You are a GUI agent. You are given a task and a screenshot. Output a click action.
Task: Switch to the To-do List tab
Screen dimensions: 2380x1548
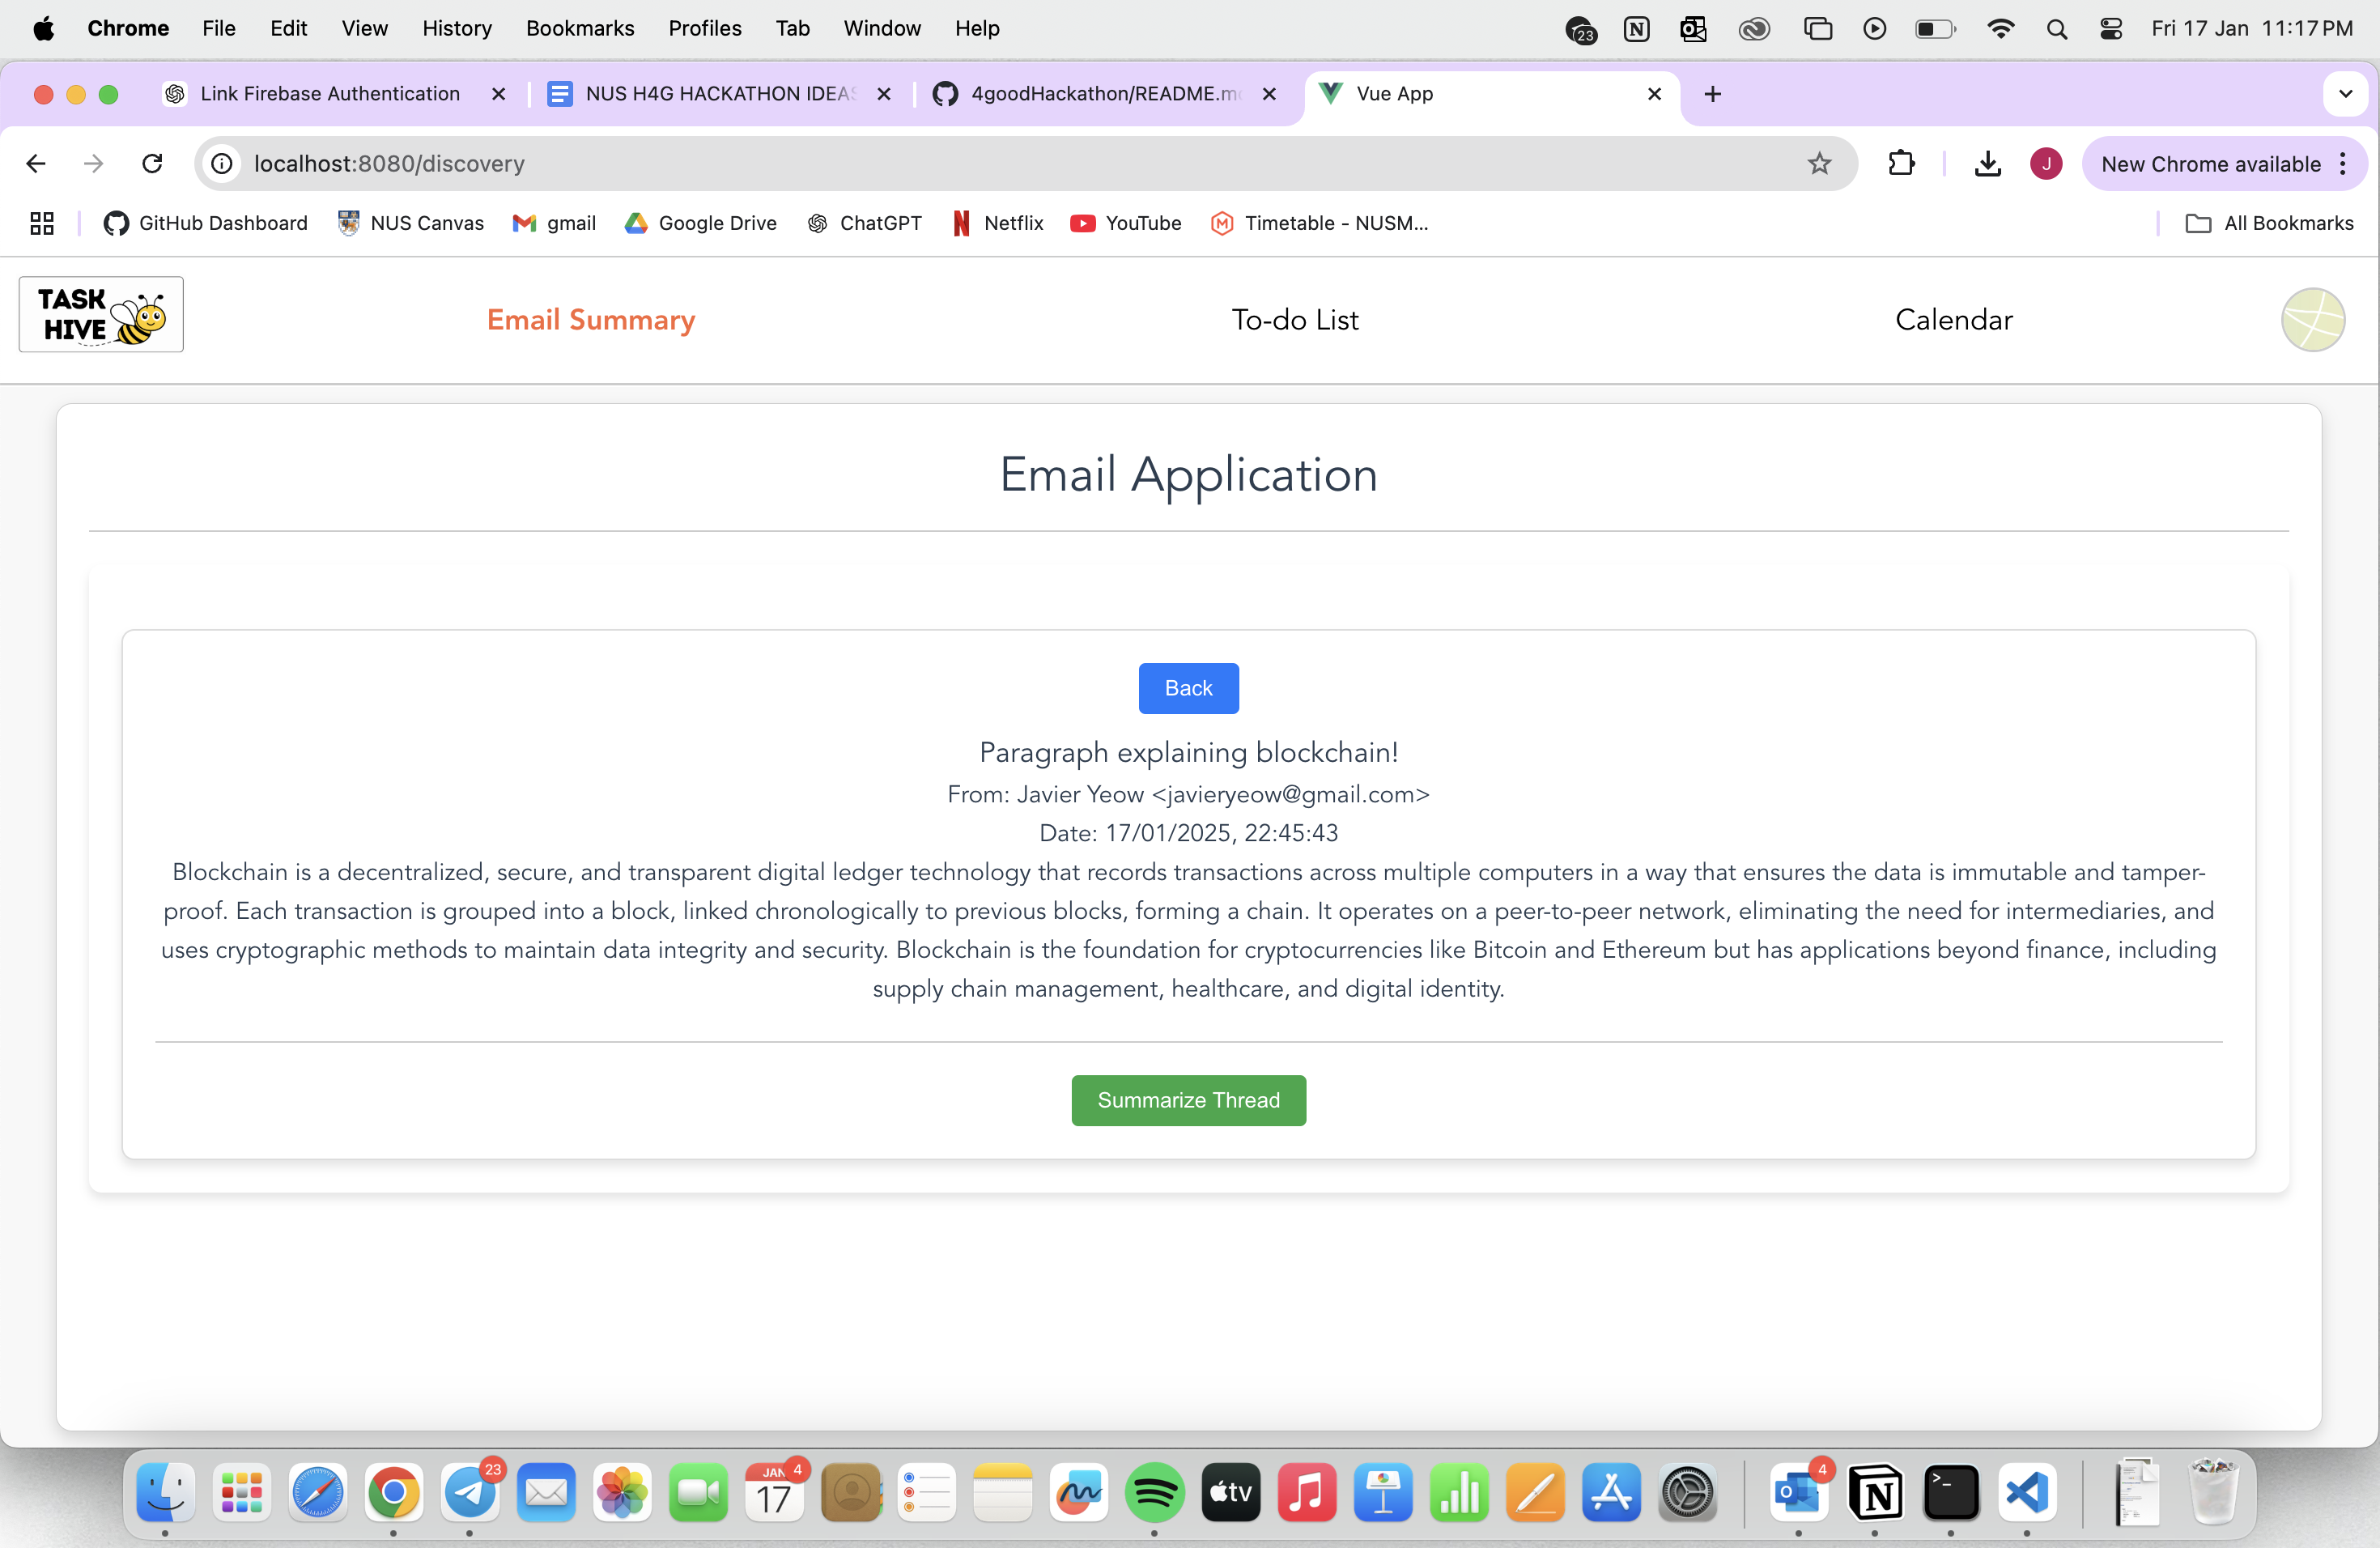(1294, 320)
